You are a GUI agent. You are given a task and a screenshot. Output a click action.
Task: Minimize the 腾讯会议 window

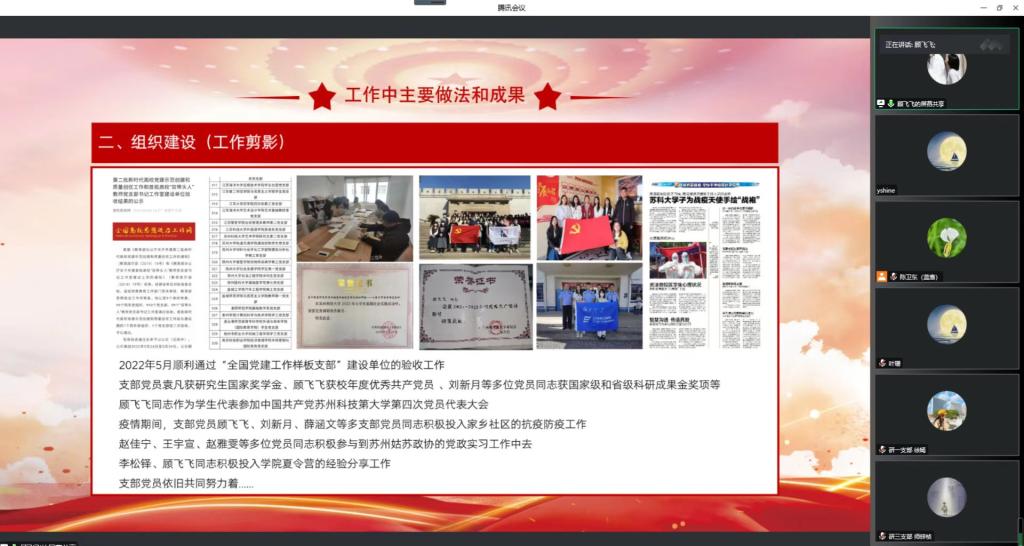(x=984, y=7)
